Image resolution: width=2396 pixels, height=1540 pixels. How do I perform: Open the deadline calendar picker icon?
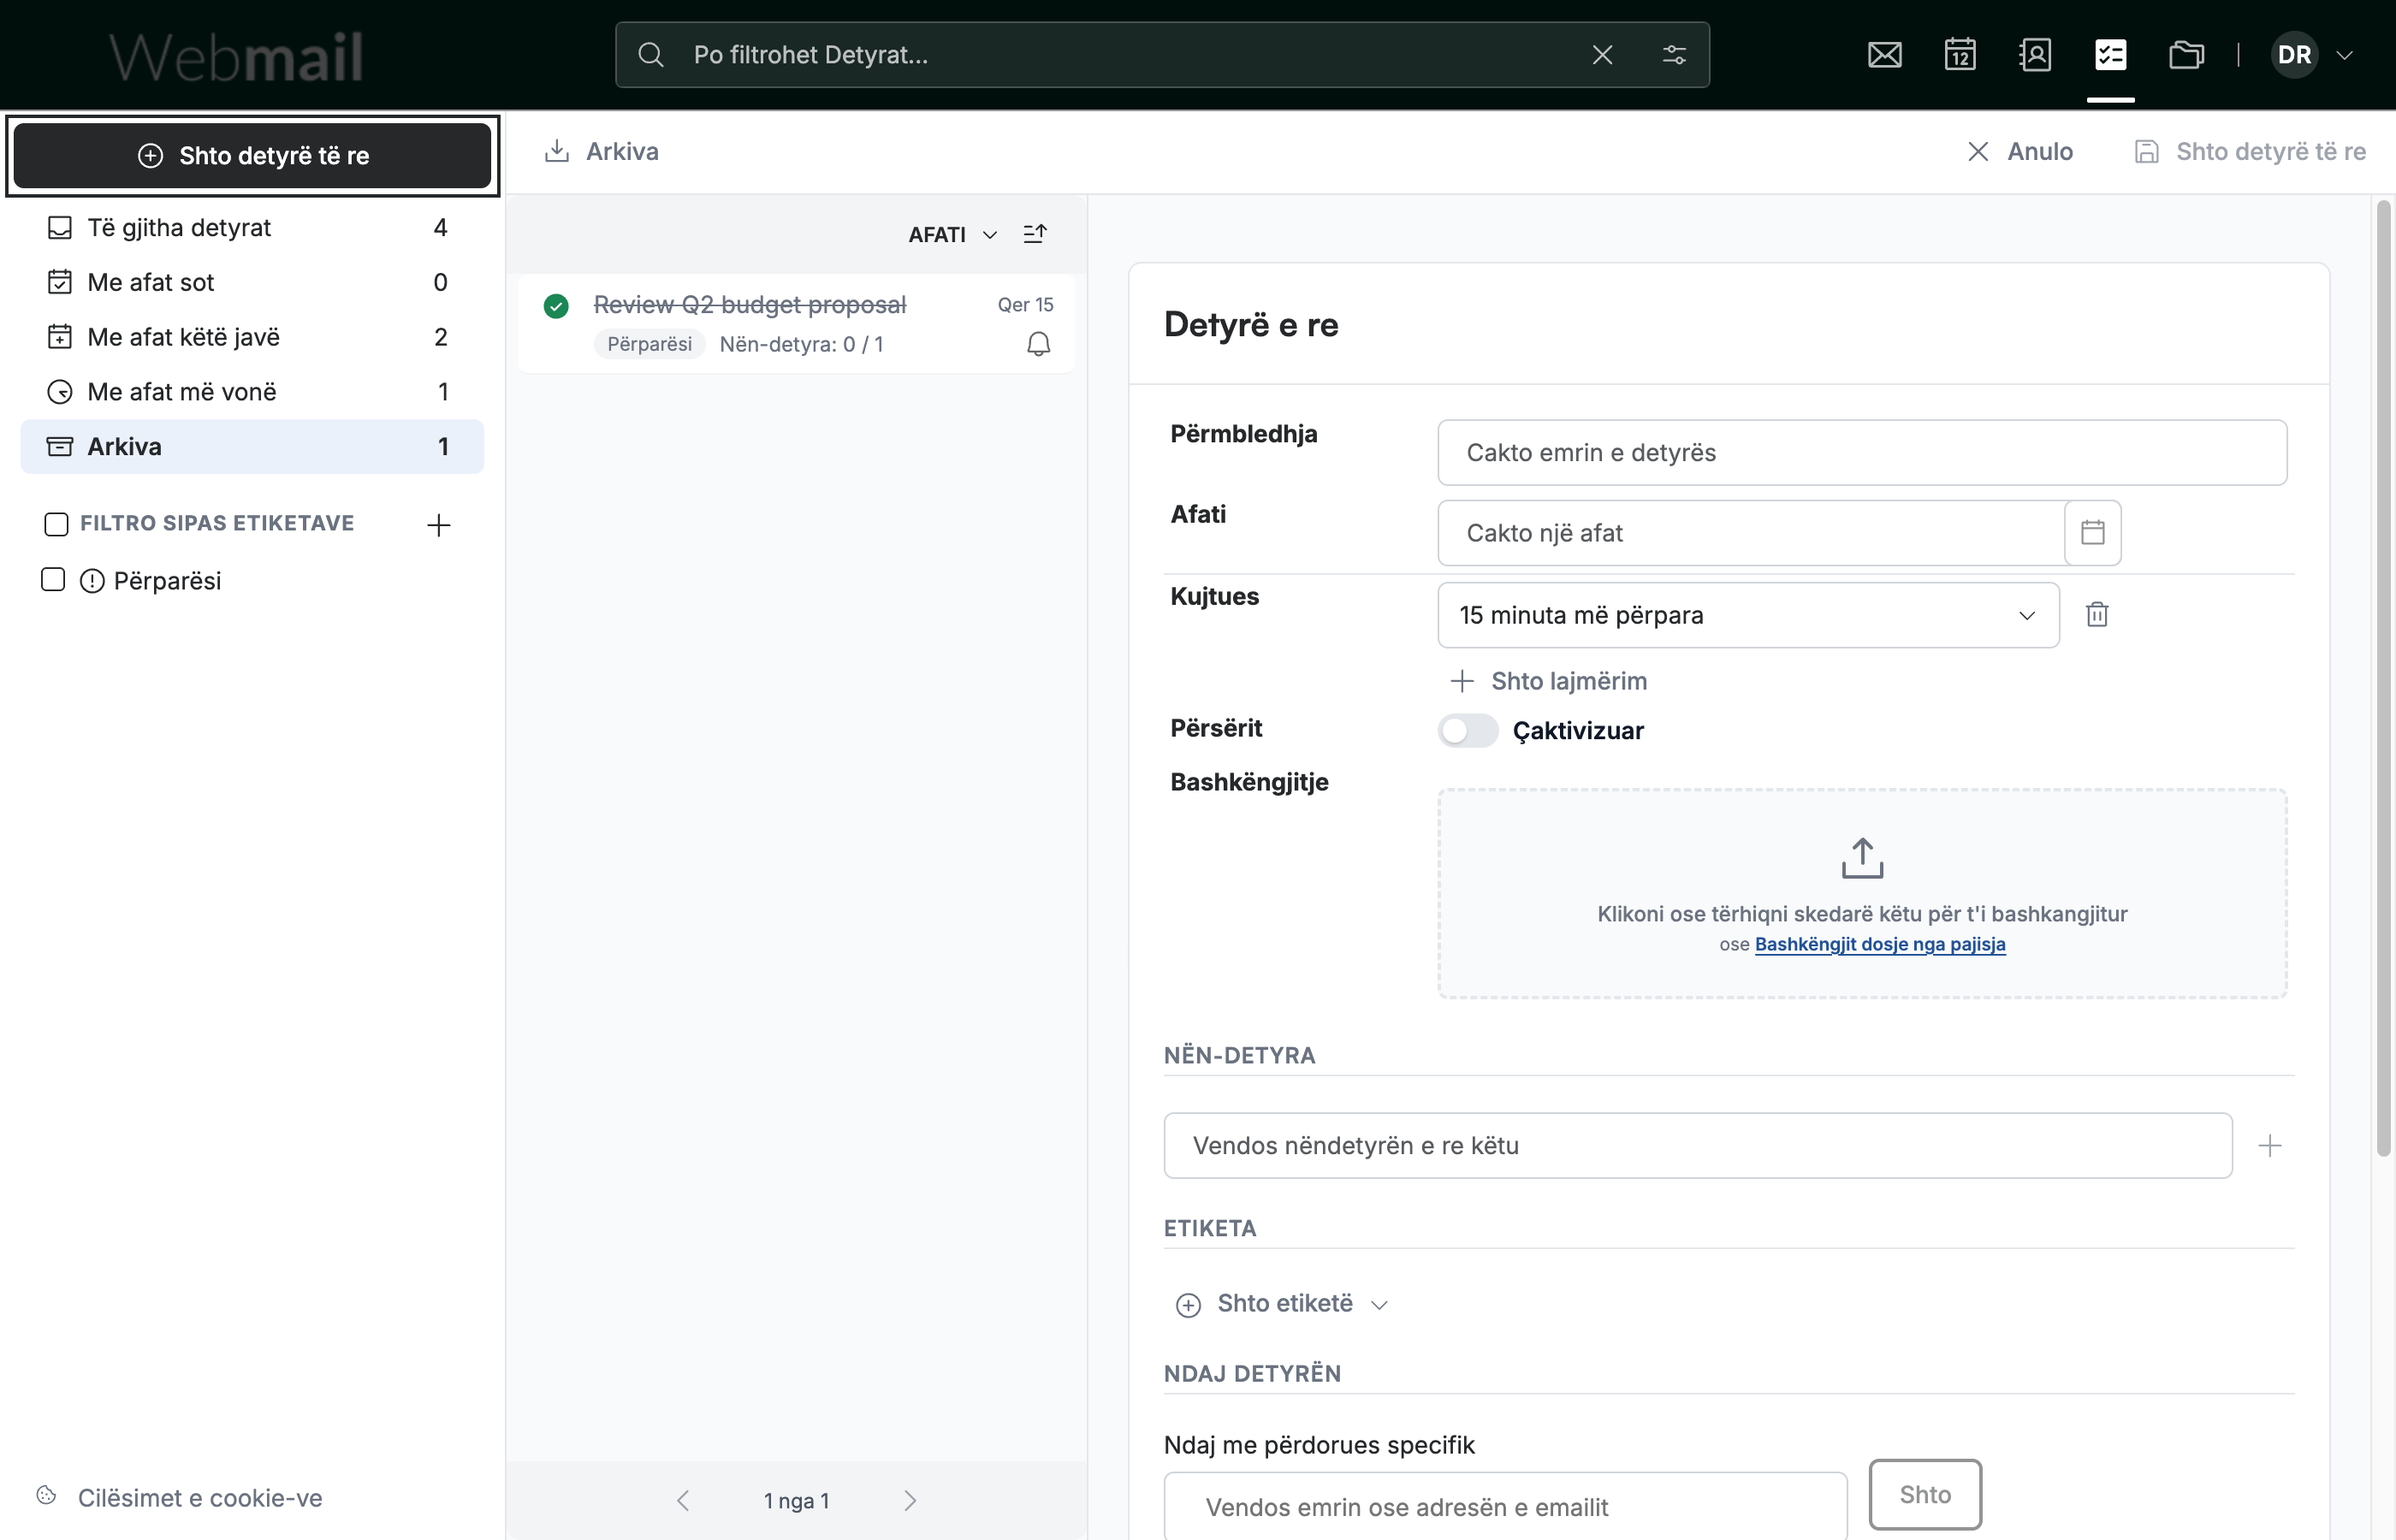tap(2093, 533)
